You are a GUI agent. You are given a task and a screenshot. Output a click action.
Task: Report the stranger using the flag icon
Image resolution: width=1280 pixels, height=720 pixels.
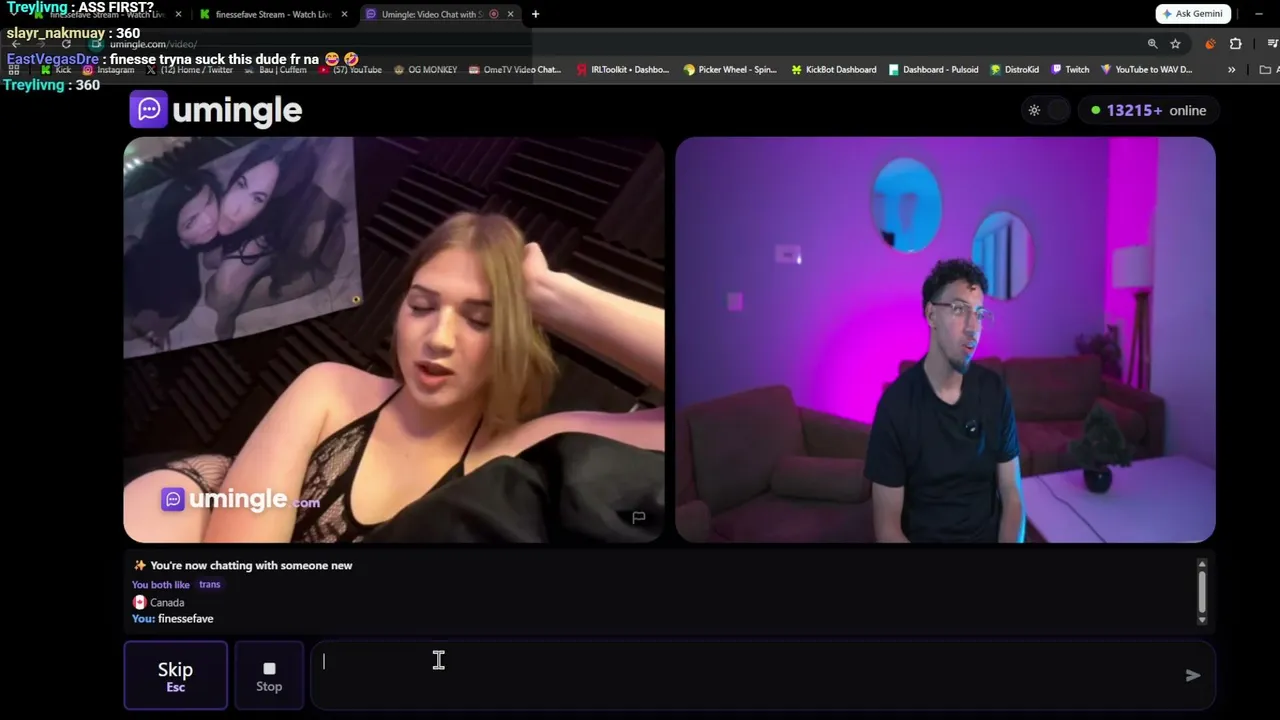click(638, 517)
